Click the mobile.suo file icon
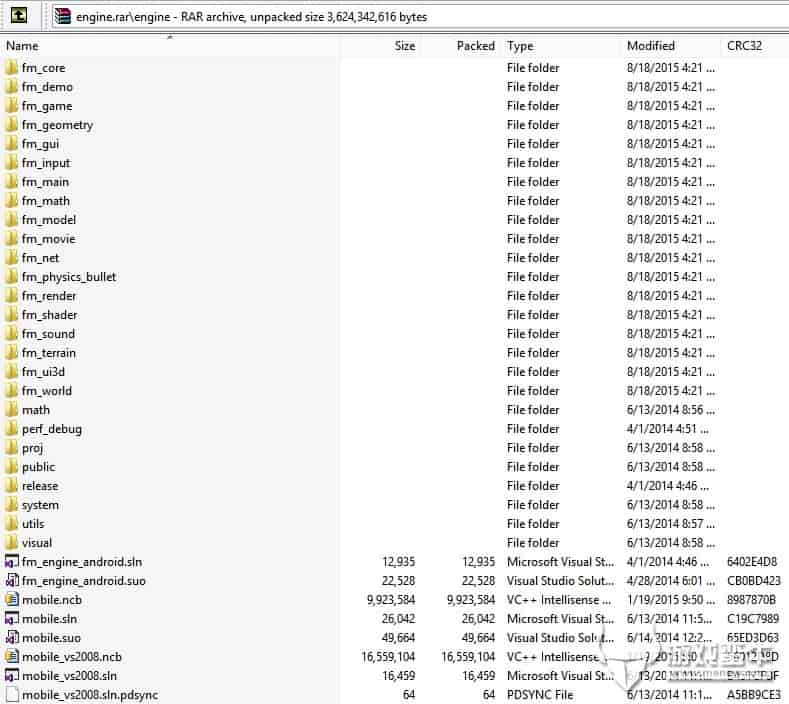Screen dimensions: 789x704 (x=12, y=637)
